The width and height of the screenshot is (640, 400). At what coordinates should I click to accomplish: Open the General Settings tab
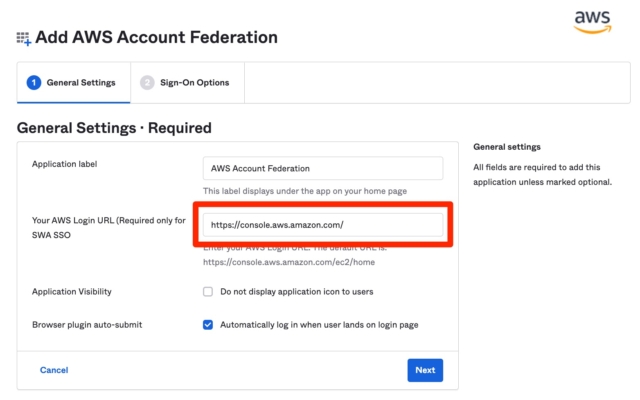point(73,82)
